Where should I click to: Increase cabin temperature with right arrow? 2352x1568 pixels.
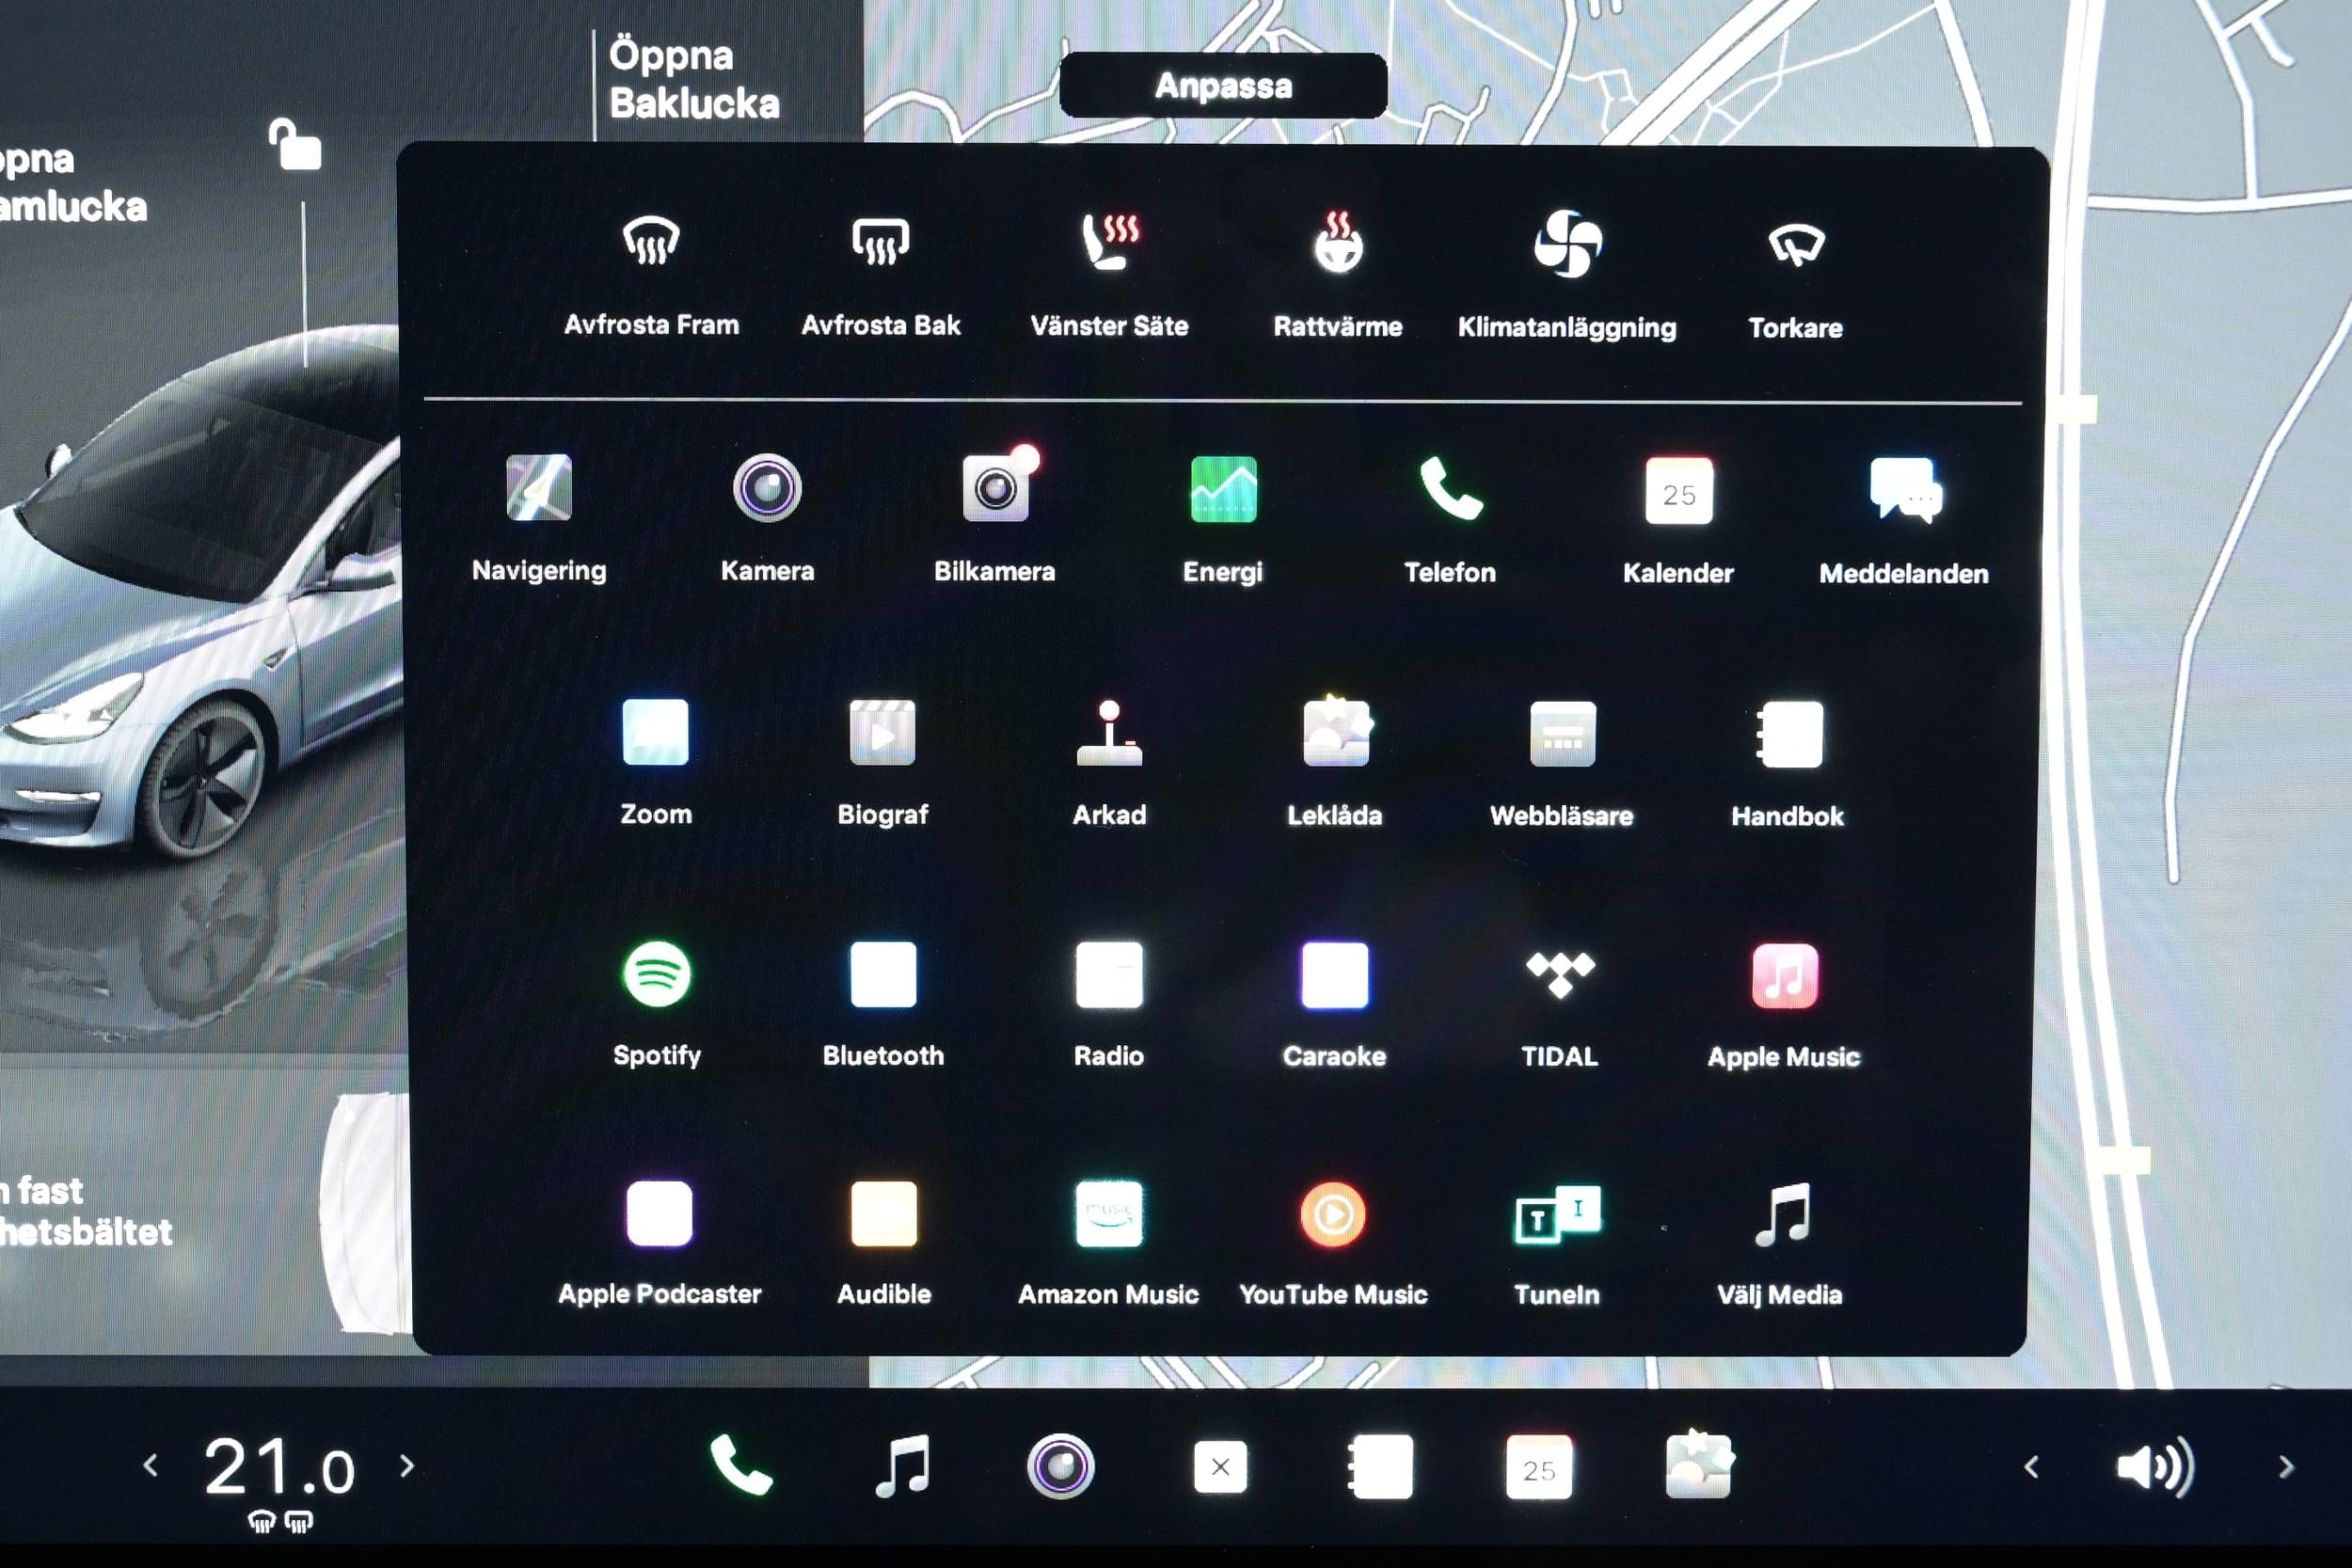406,1466
